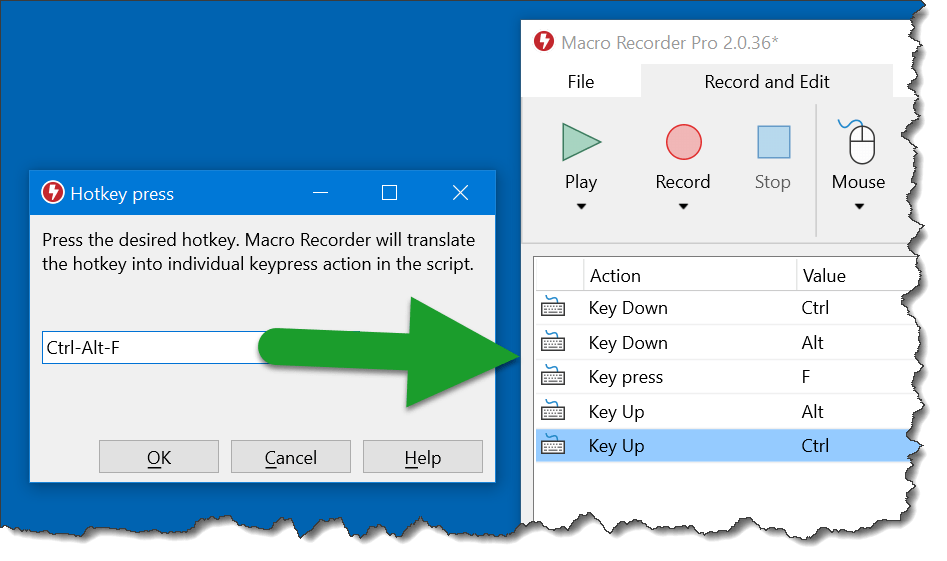Image resolution: width=947 pixels, height=561 pixels.
Task: Open the File tab
Action: [581, 82]
